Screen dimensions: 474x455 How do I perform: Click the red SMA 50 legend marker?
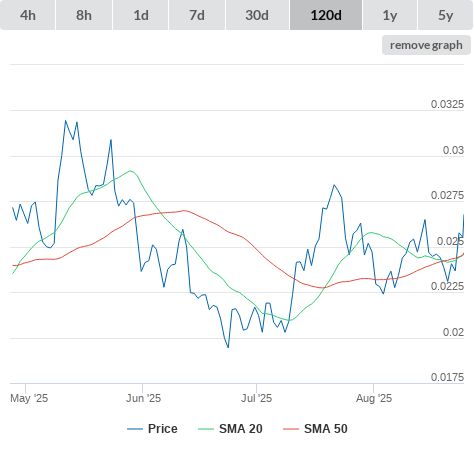pyautogui.click(x=291, y=429)
